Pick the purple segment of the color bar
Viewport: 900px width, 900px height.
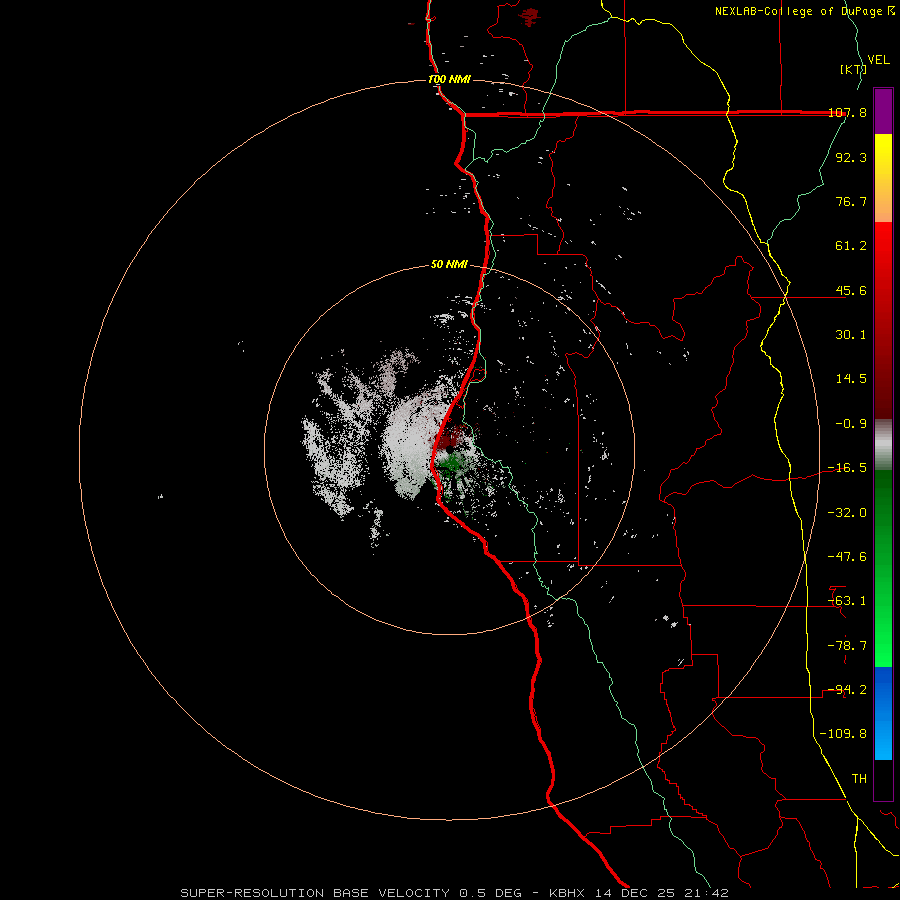pyautogui.click(x=883, y=111)
